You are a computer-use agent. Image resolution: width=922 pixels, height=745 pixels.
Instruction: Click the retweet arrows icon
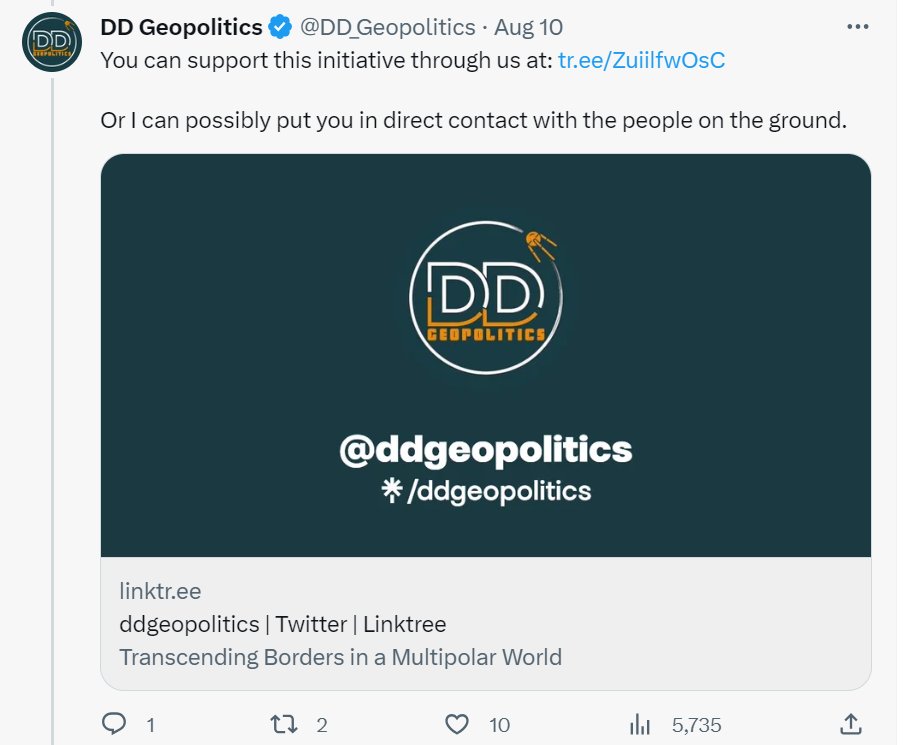point(283,724)
